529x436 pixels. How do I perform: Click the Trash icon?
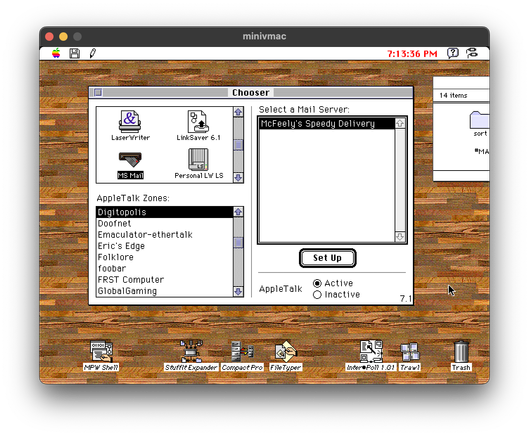tap(461, 356)
